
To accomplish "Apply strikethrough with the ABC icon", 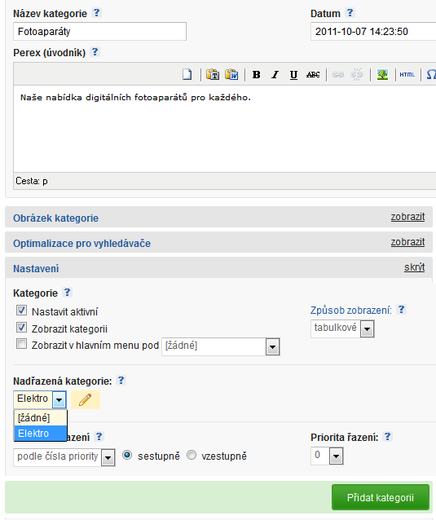I will coord(313,75).
